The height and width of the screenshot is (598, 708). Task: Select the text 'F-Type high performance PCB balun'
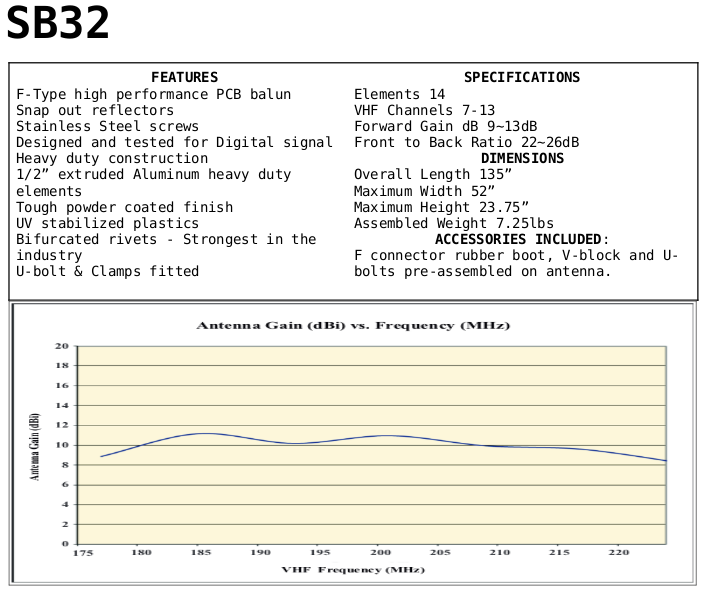pos(153,94)
